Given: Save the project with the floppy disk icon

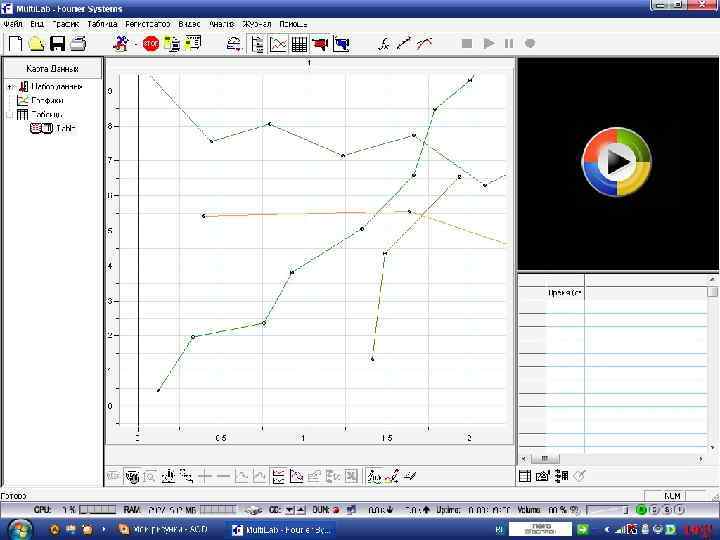Looking at the screenshot, I should pos(57,44).
